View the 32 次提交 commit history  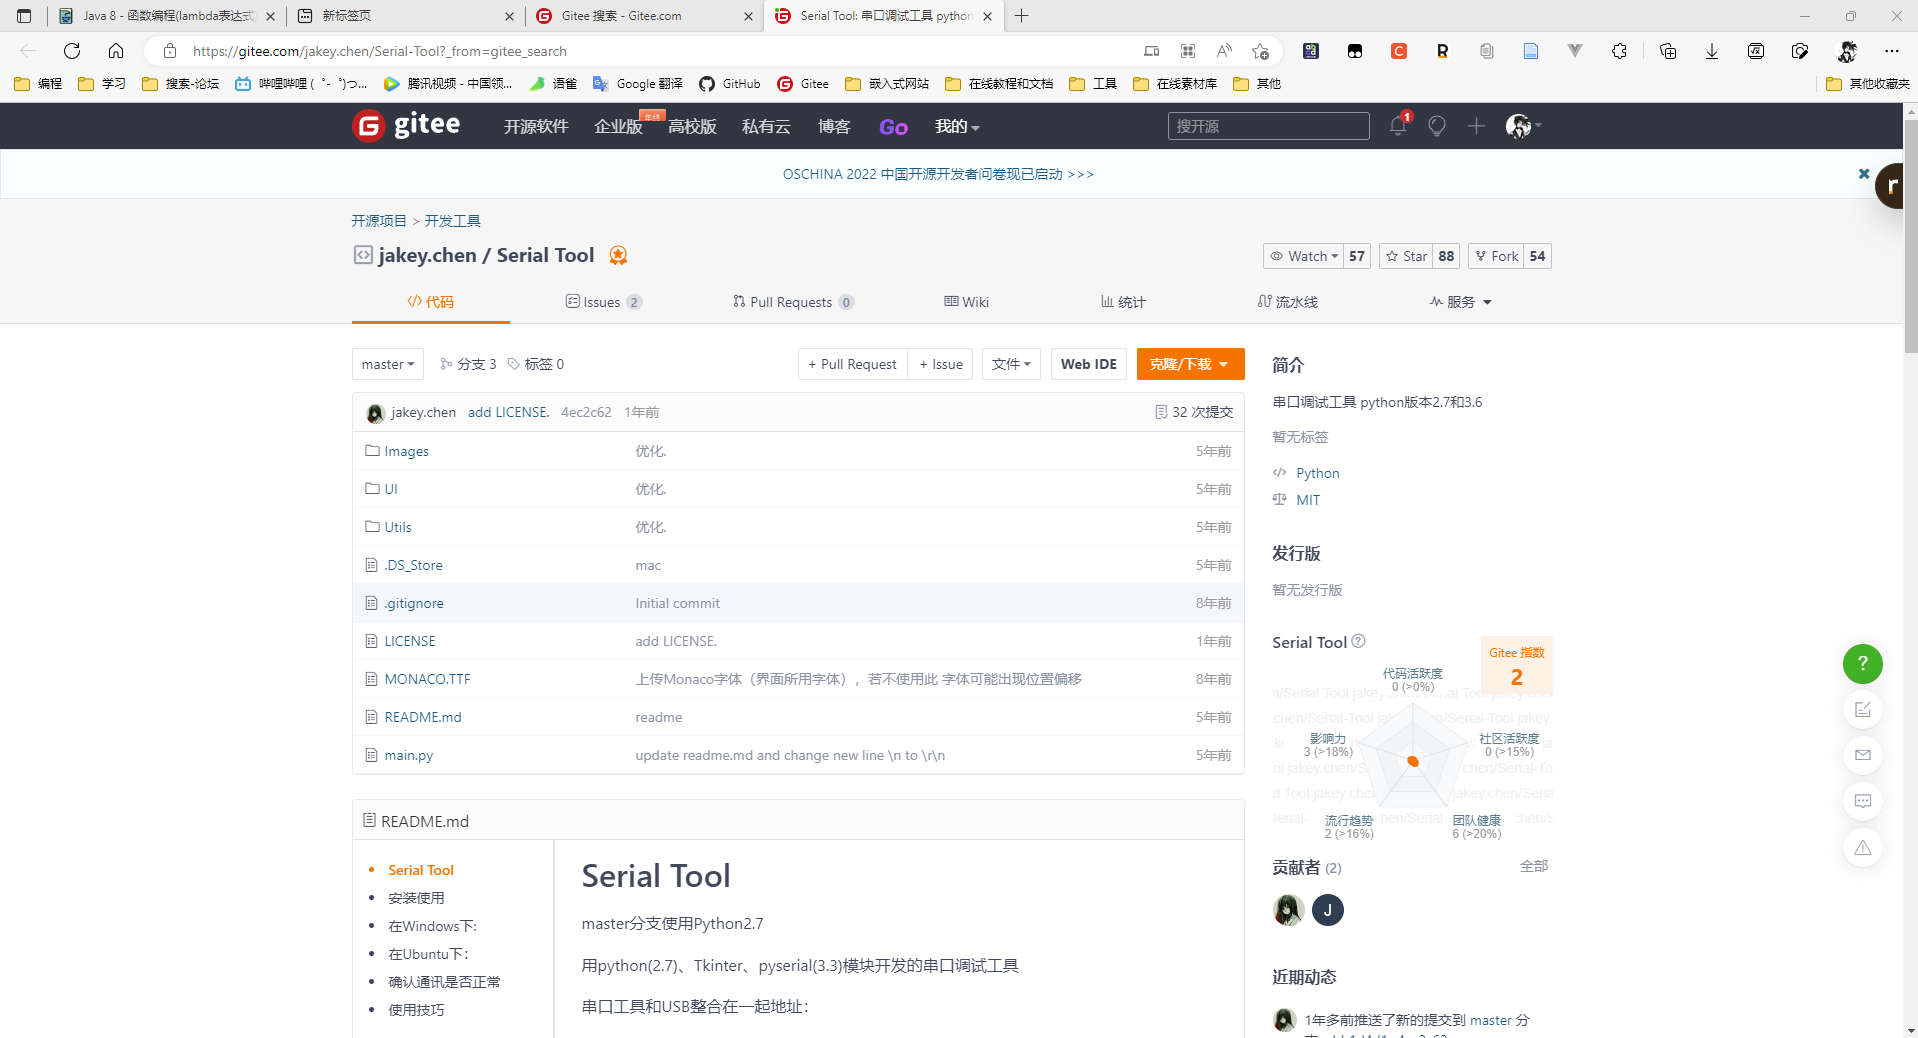coord(1193,412)
